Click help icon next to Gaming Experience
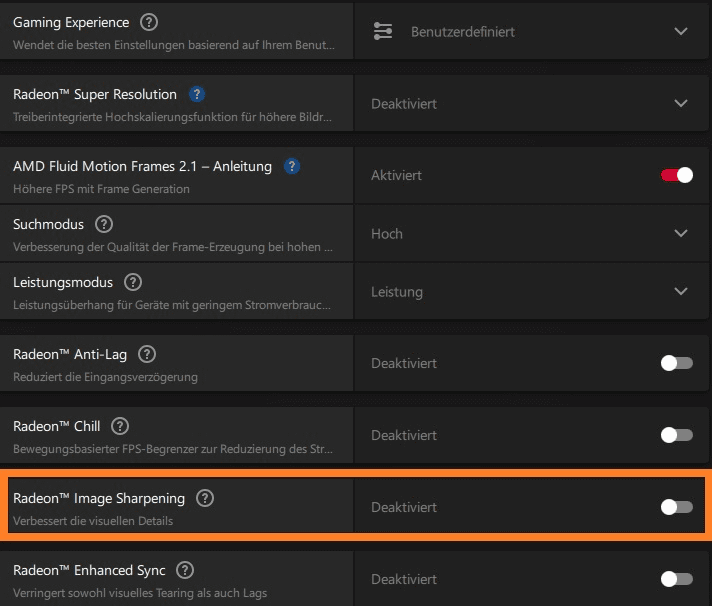Viewport: 712px width, 606px height. (149, 22)
